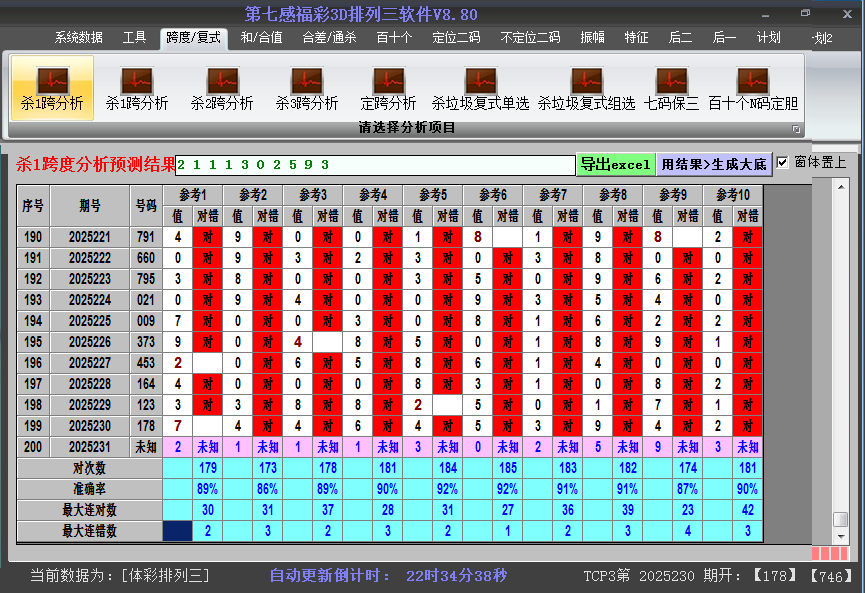The height and width of the screenshot is (593, 865).
Task: Click the status bar result 【178】
Action: pos(775,576)
